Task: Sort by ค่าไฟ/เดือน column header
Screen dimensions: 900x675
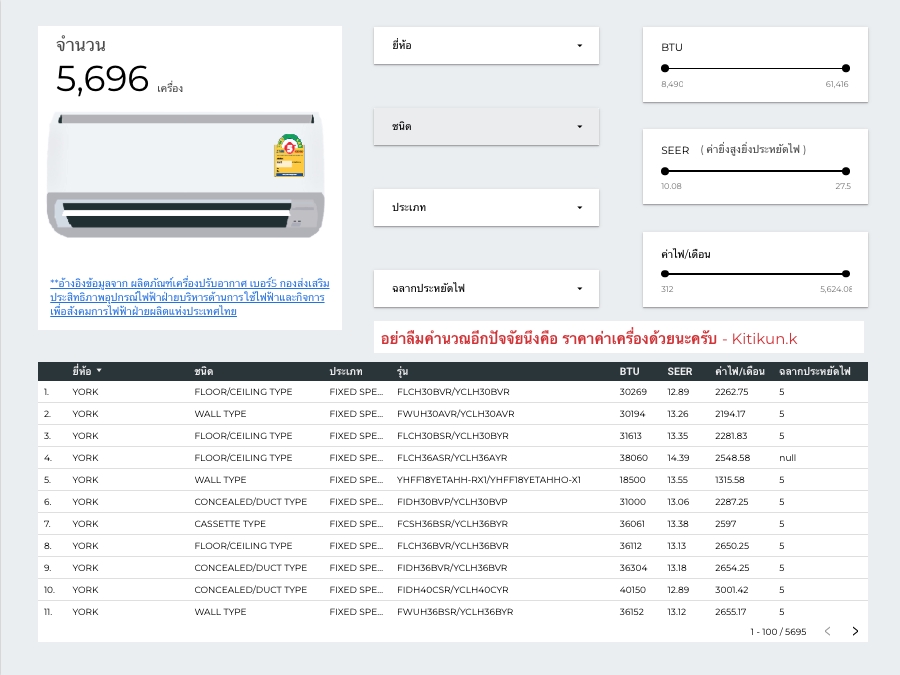Action: (739, 371)
